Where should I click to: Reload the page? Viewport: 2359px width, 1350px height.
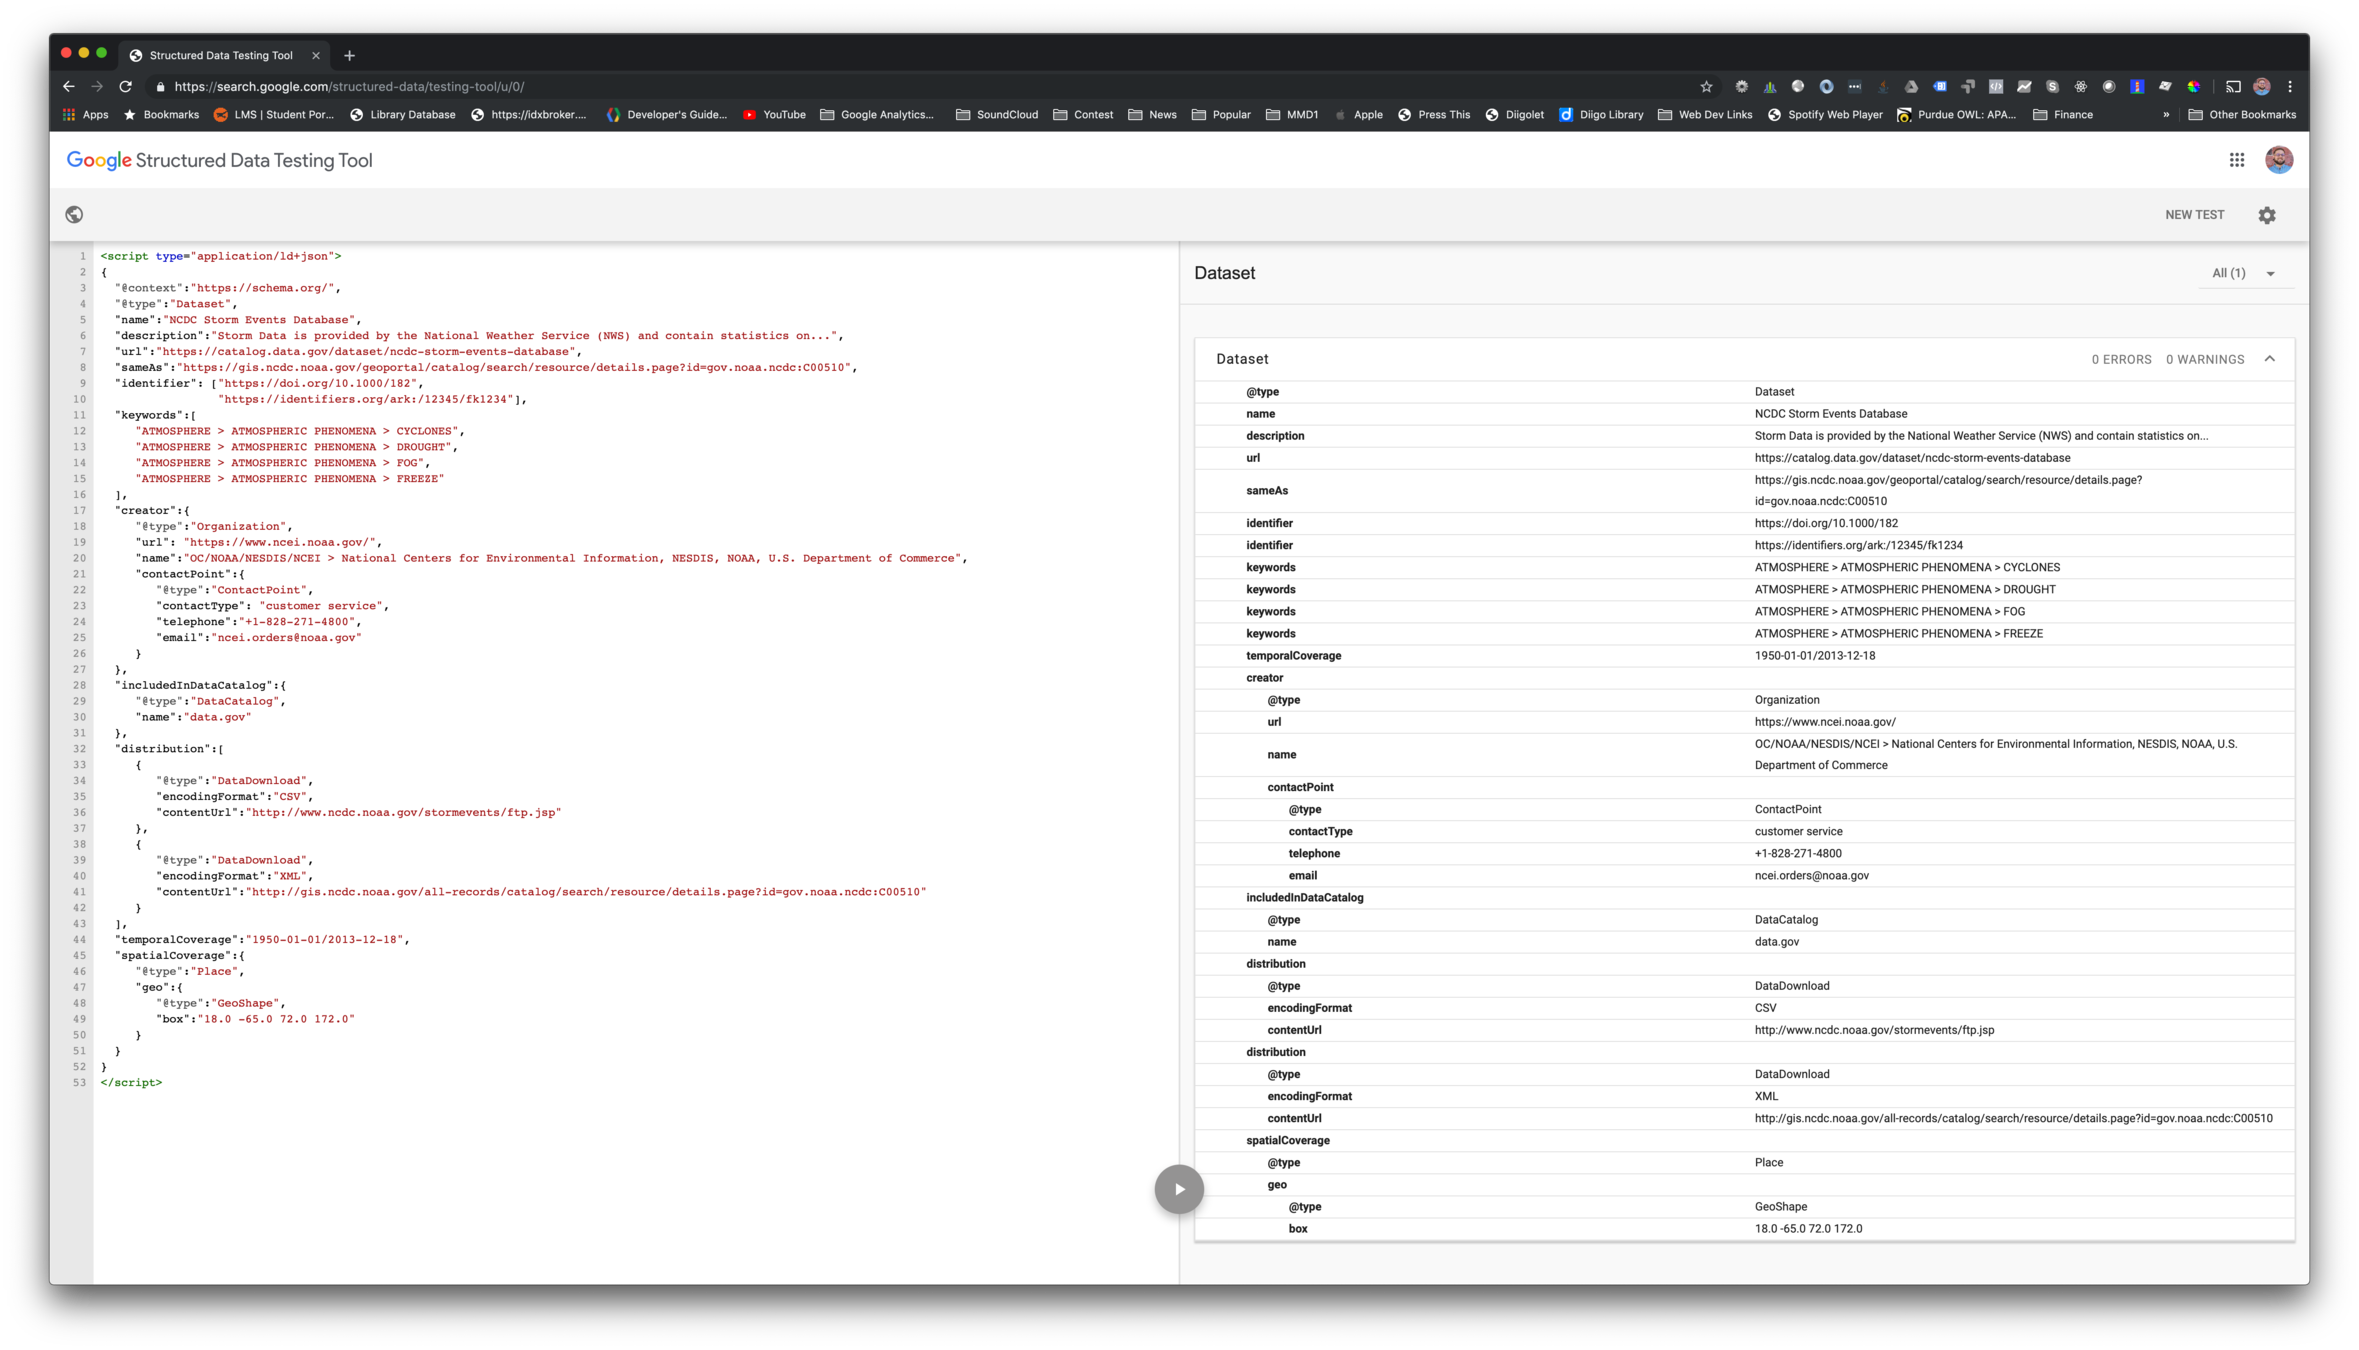(x=125, y=87)
